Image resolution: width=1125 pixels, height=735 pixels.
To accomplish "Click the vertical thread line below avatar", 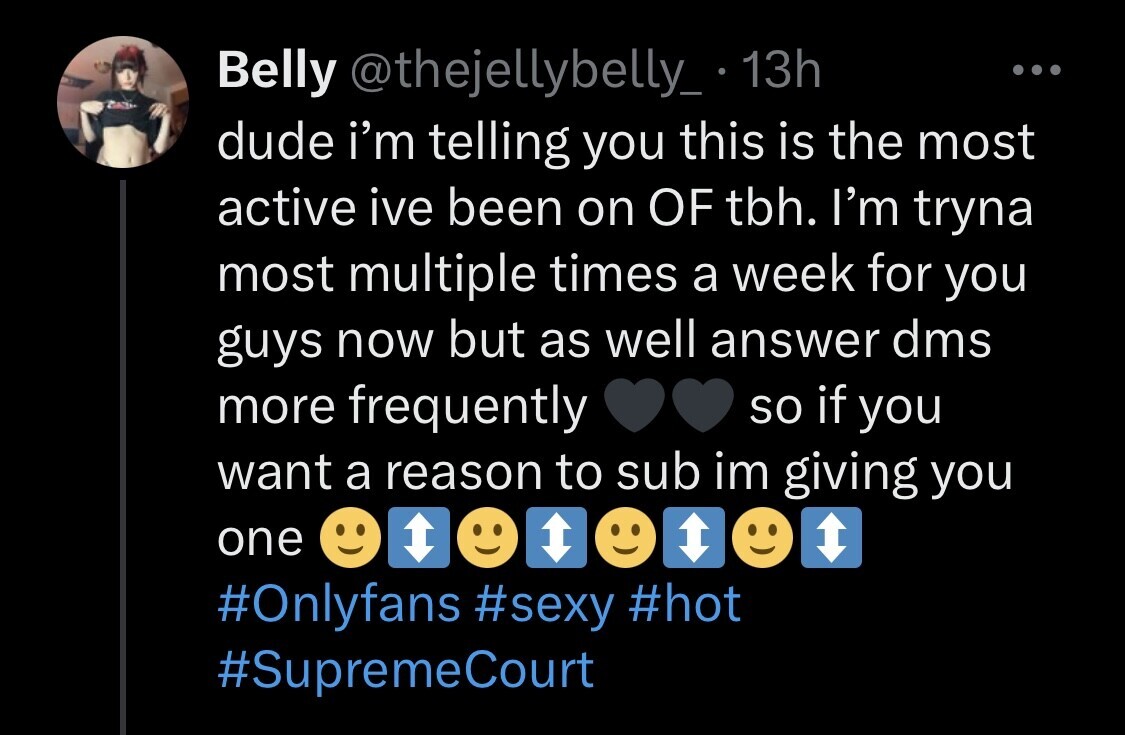I will pyautogui.click(x=122, y=450).
